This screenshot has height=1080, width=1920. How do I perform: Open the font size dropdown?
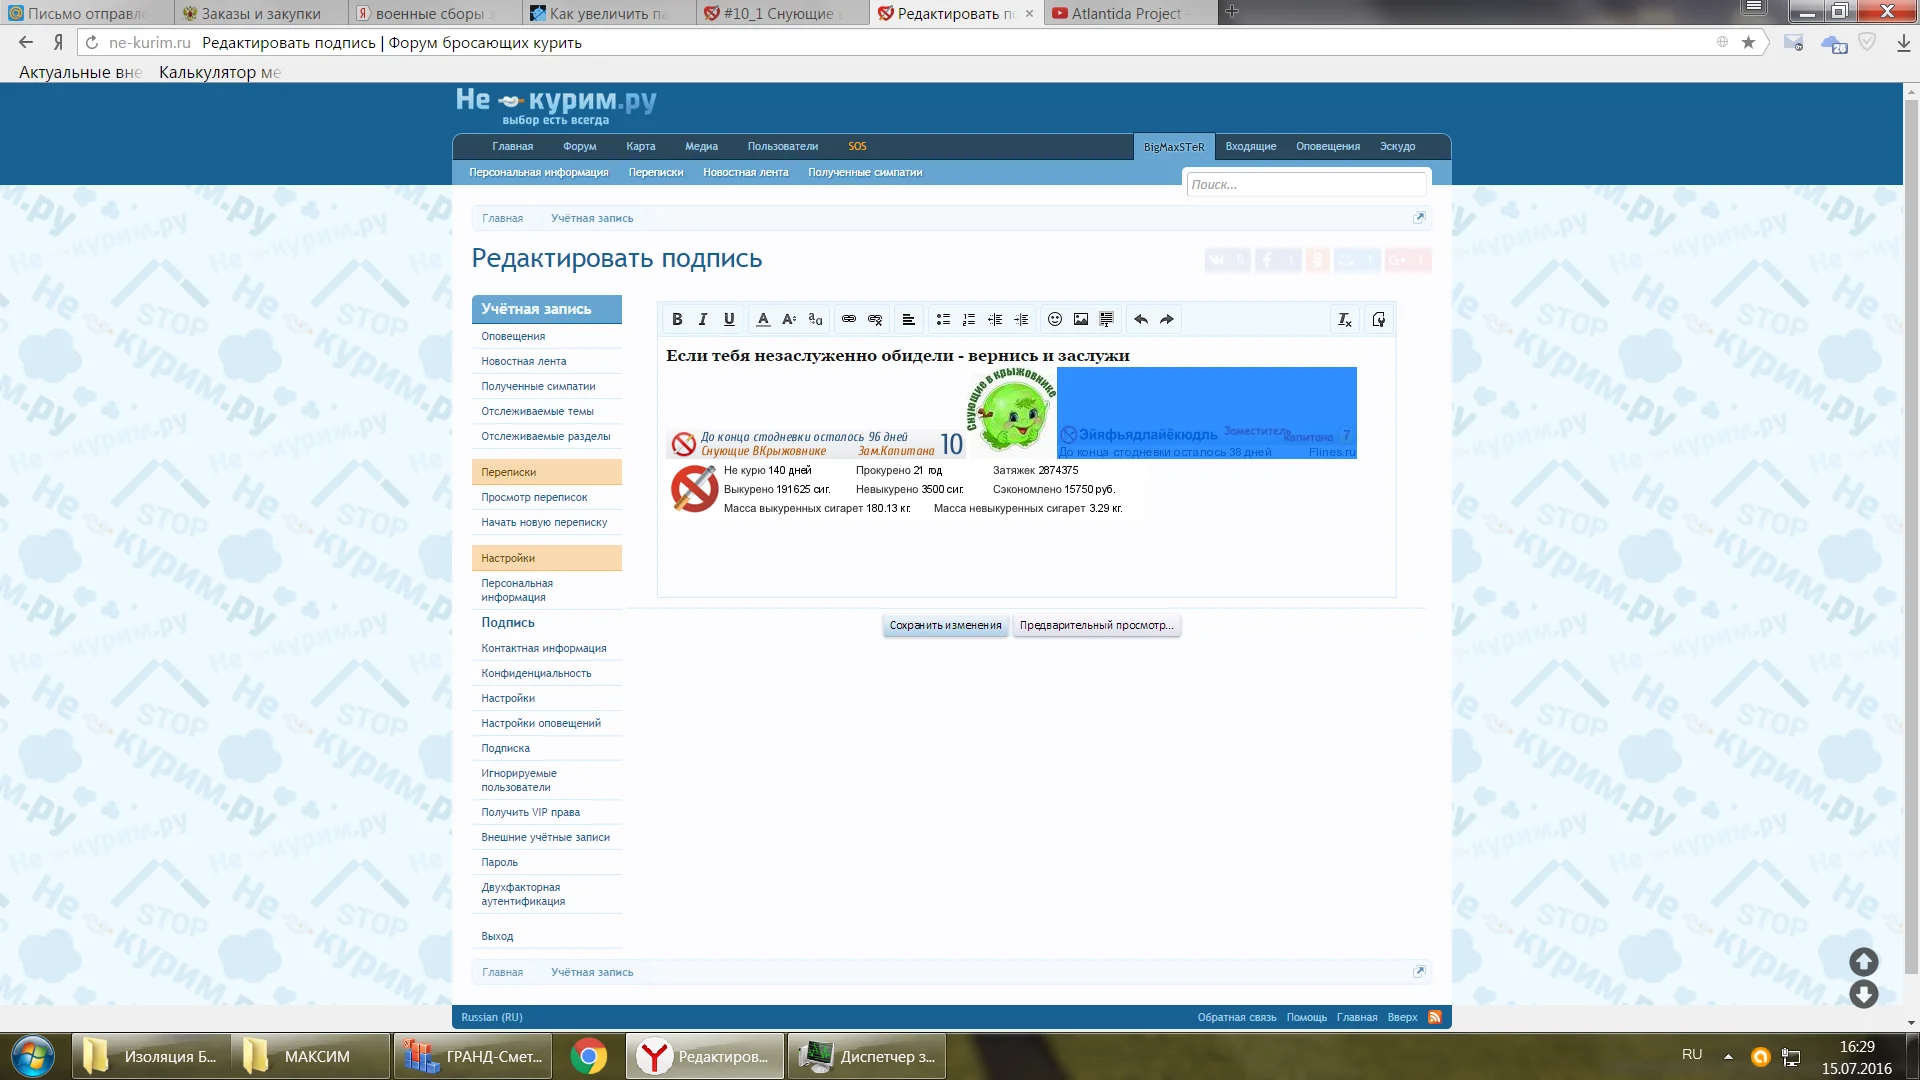[x=789, y=319]
